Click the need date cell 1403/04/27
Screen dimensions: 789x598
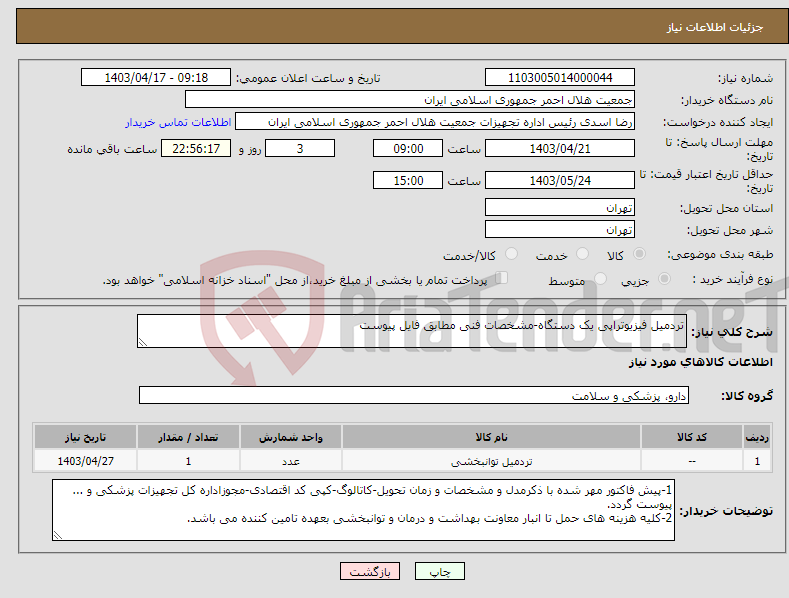[x=85, y=461]
